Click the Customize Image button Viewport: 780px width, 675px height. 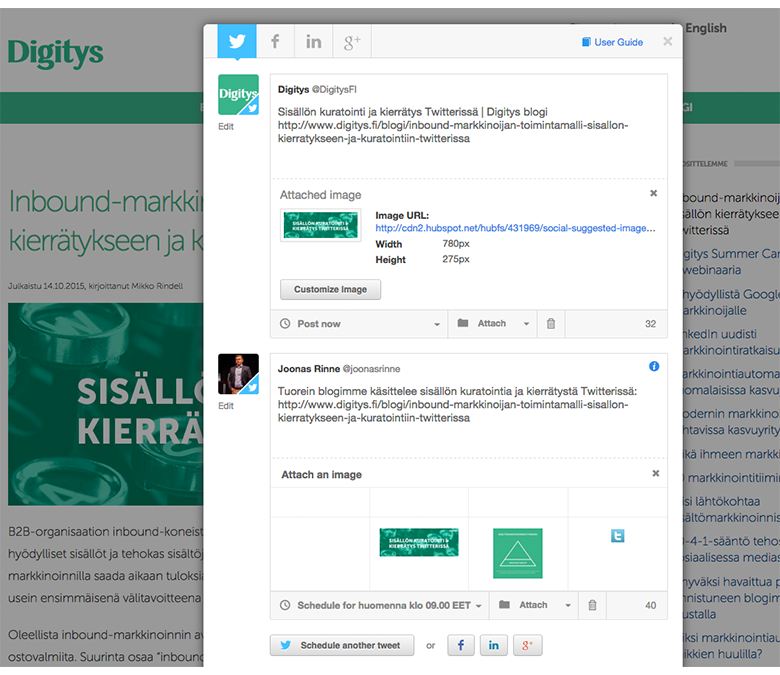(x=330, y=289)
